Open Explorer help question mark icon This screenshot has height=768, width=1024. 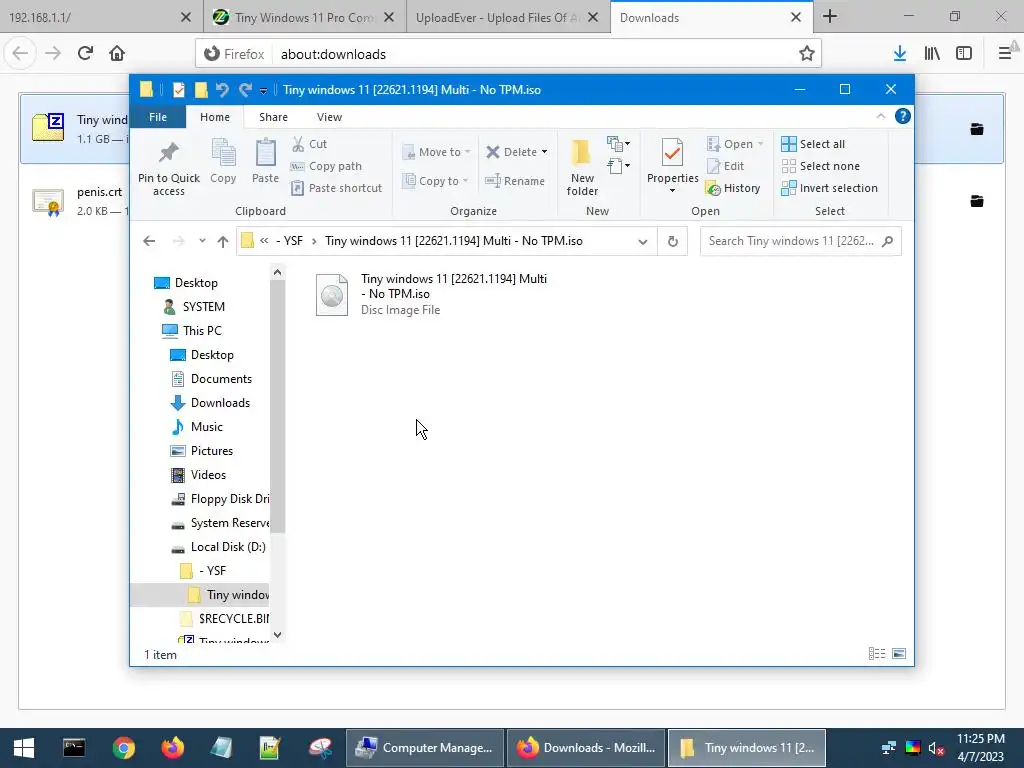point(903,116)
